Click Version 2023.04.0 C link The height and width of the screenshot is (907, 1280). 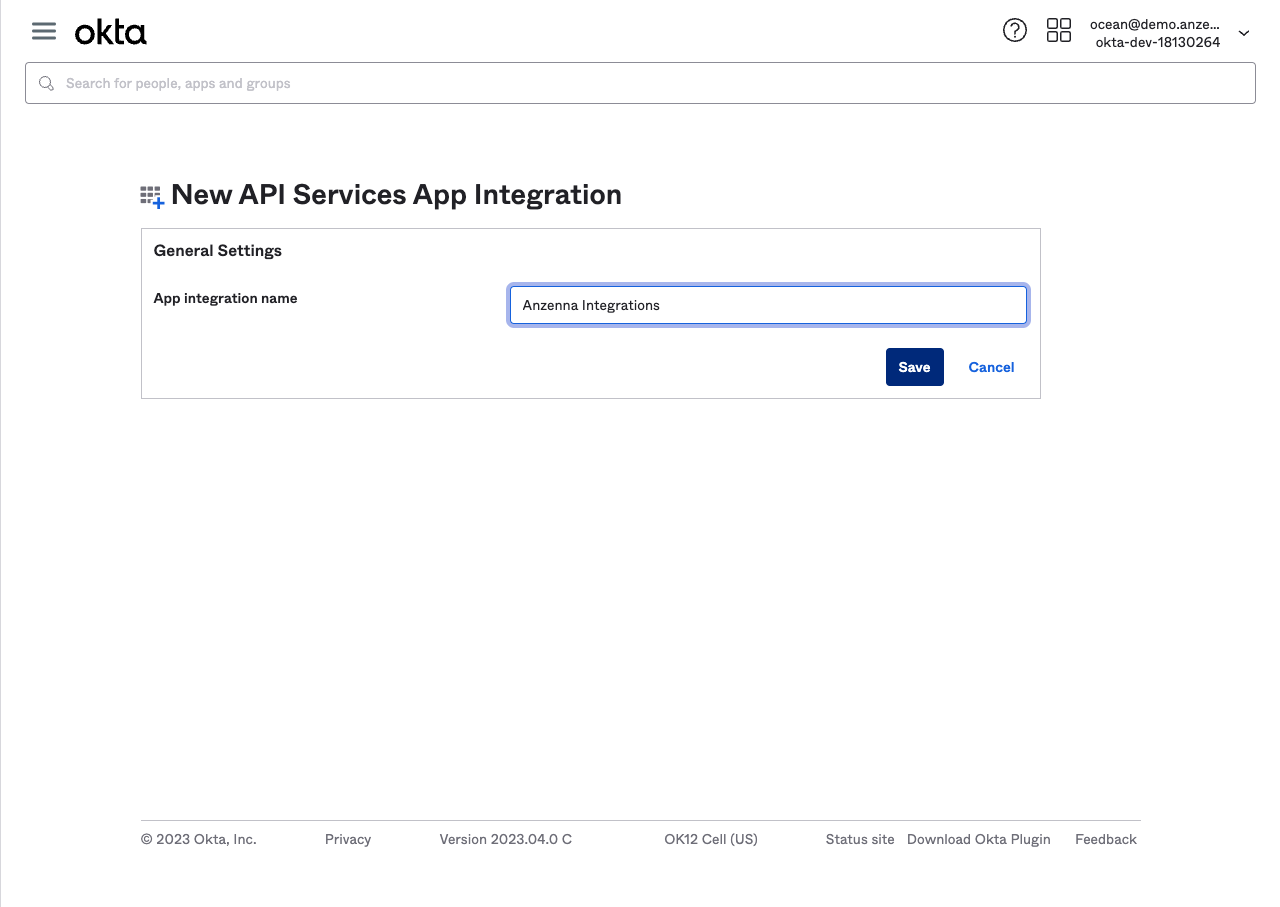(505, 839)
